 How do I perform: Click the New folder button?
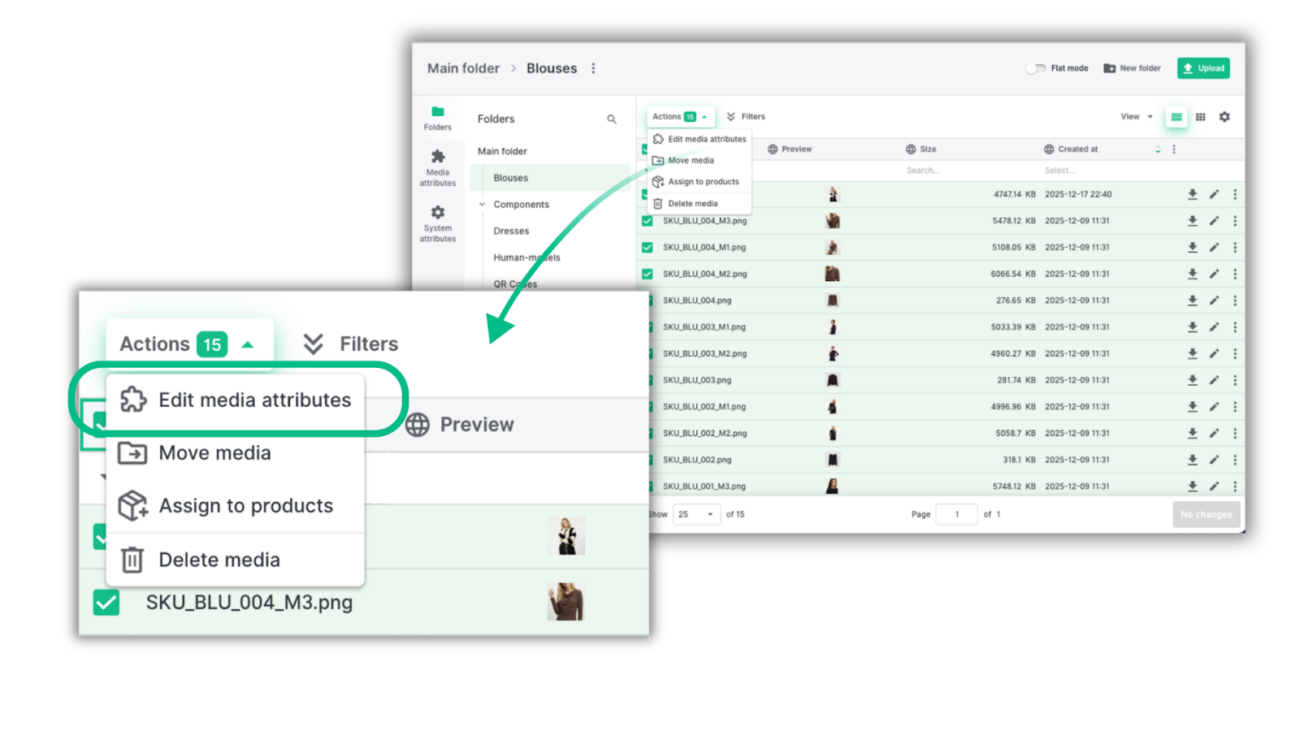click(1132, 68)
